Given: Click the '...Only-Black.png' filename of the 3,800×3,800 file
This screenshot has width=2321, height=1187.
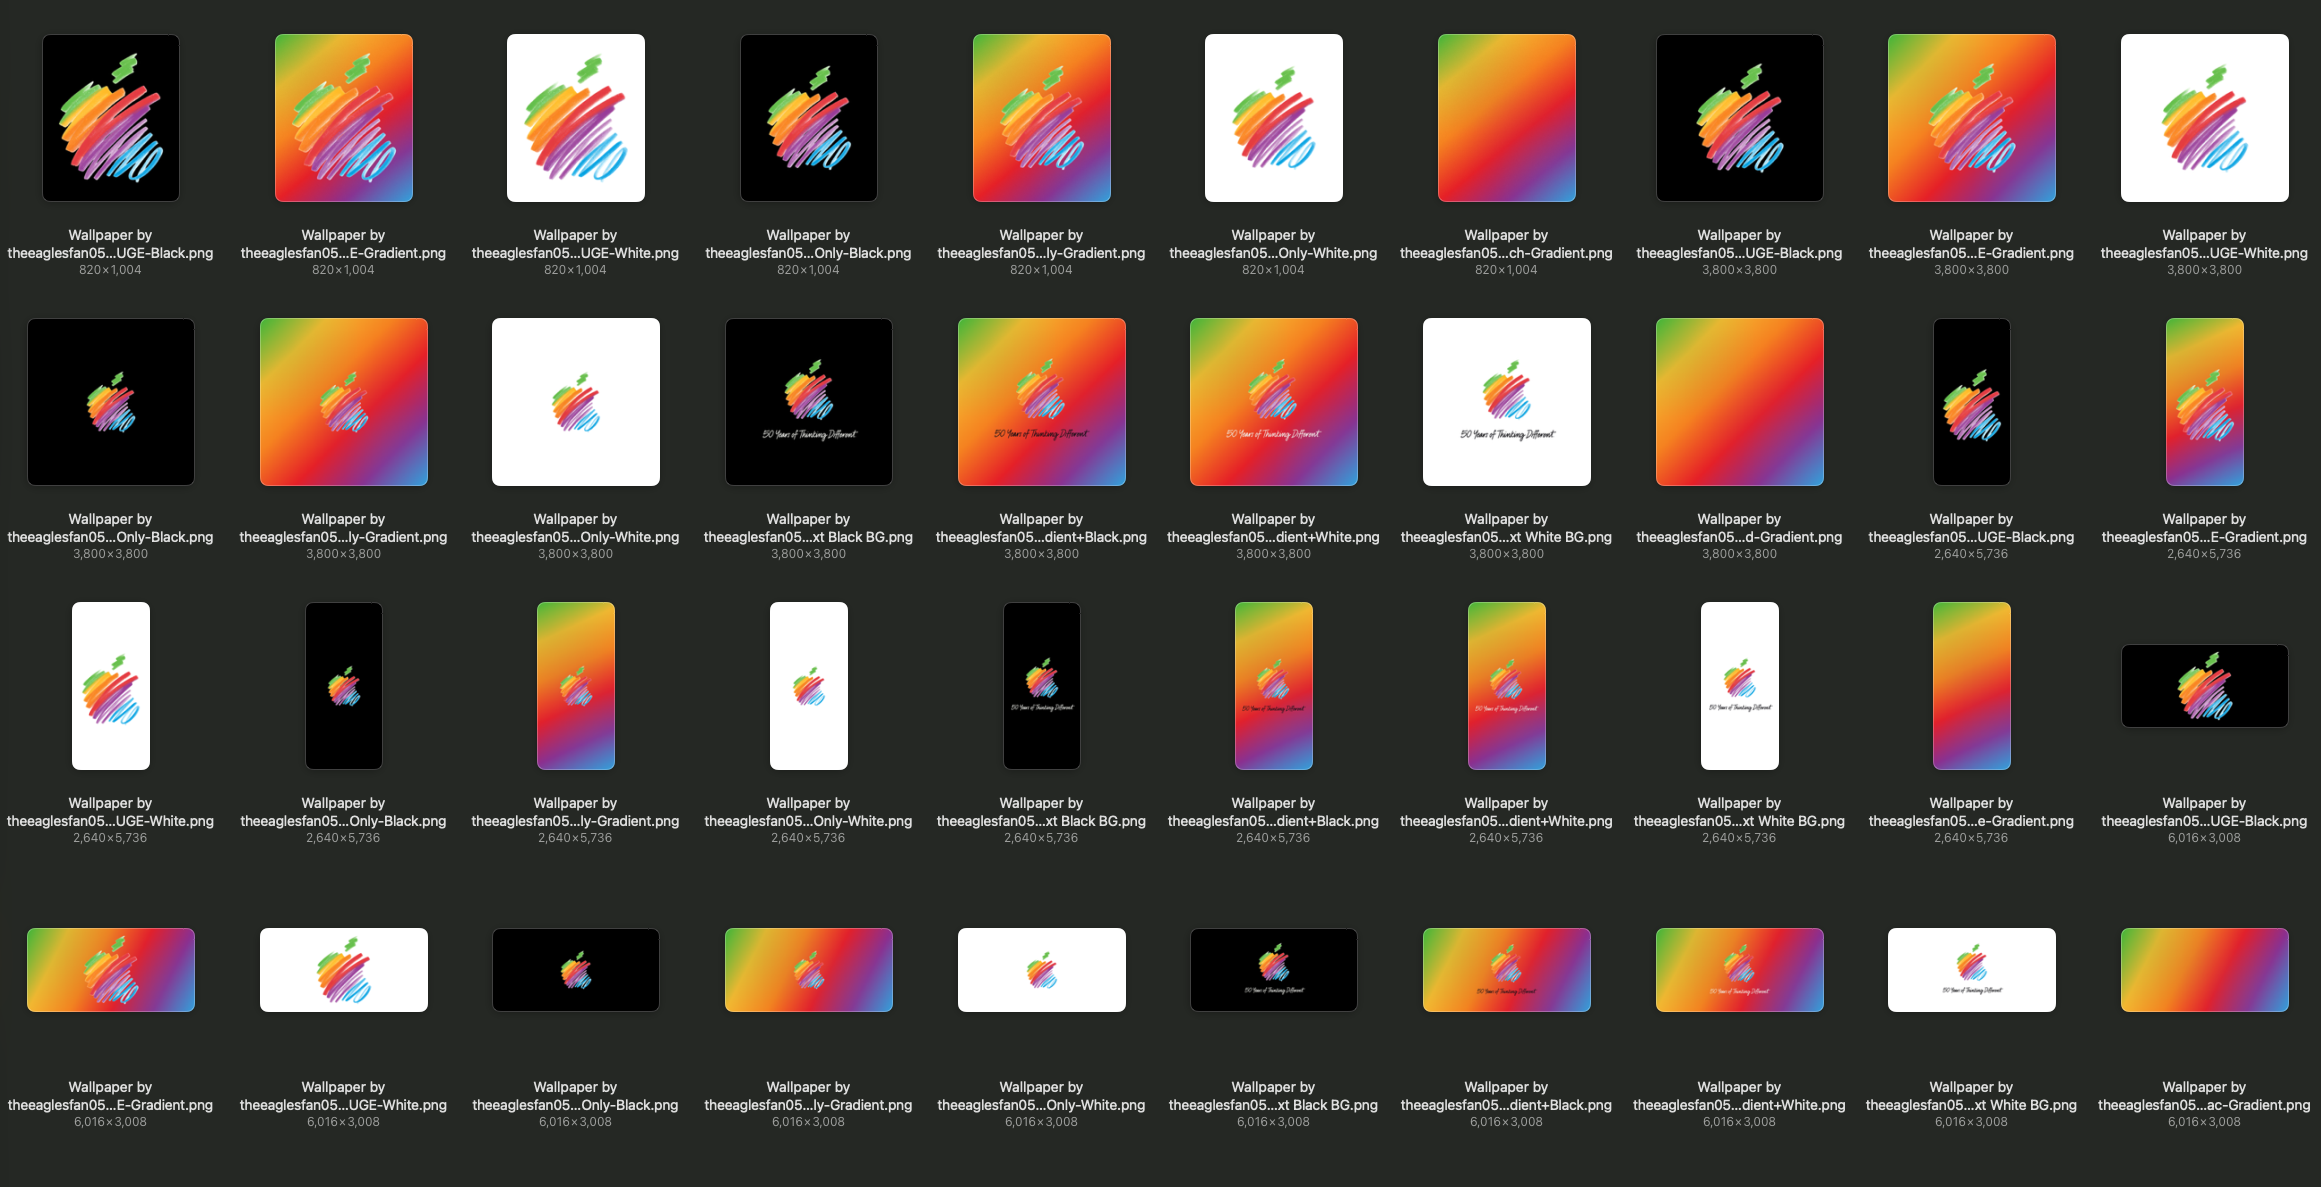Looking at the screenshot, I should (111, 537).
